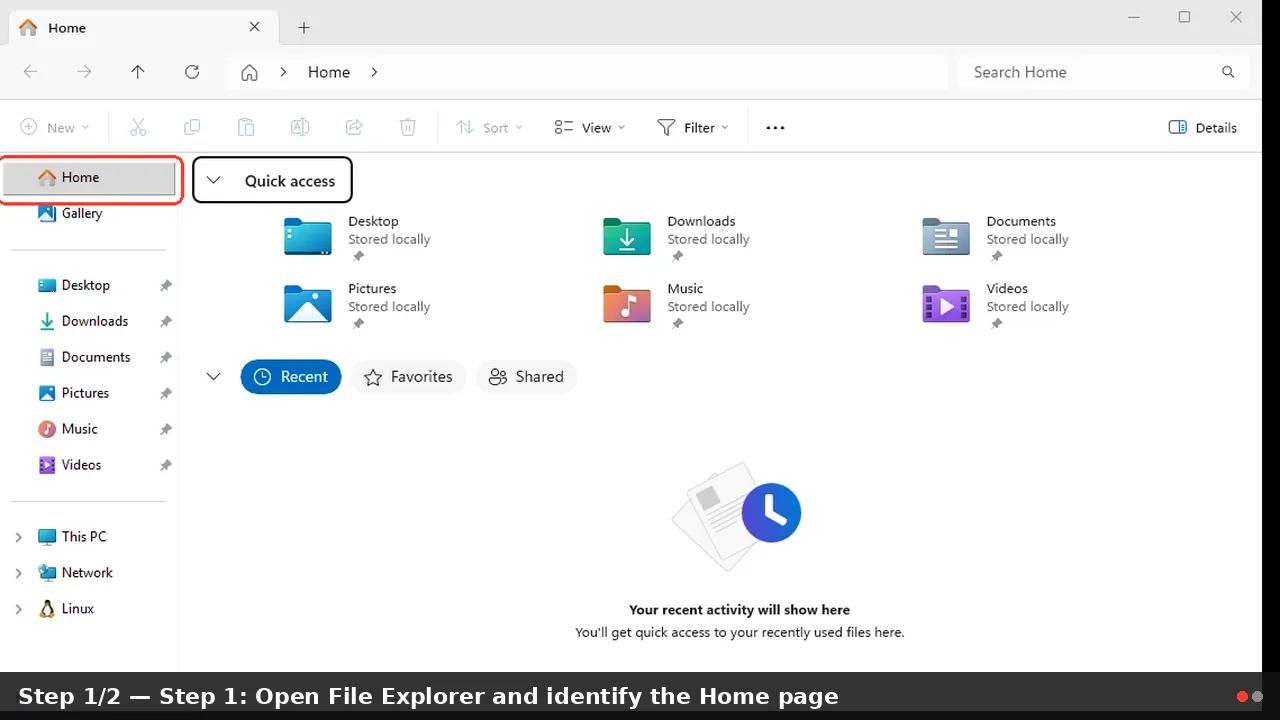Click the Refresh icon in navigation bar
The width and height of the screenshot is (1280, 720).
(x=192, y=72)
